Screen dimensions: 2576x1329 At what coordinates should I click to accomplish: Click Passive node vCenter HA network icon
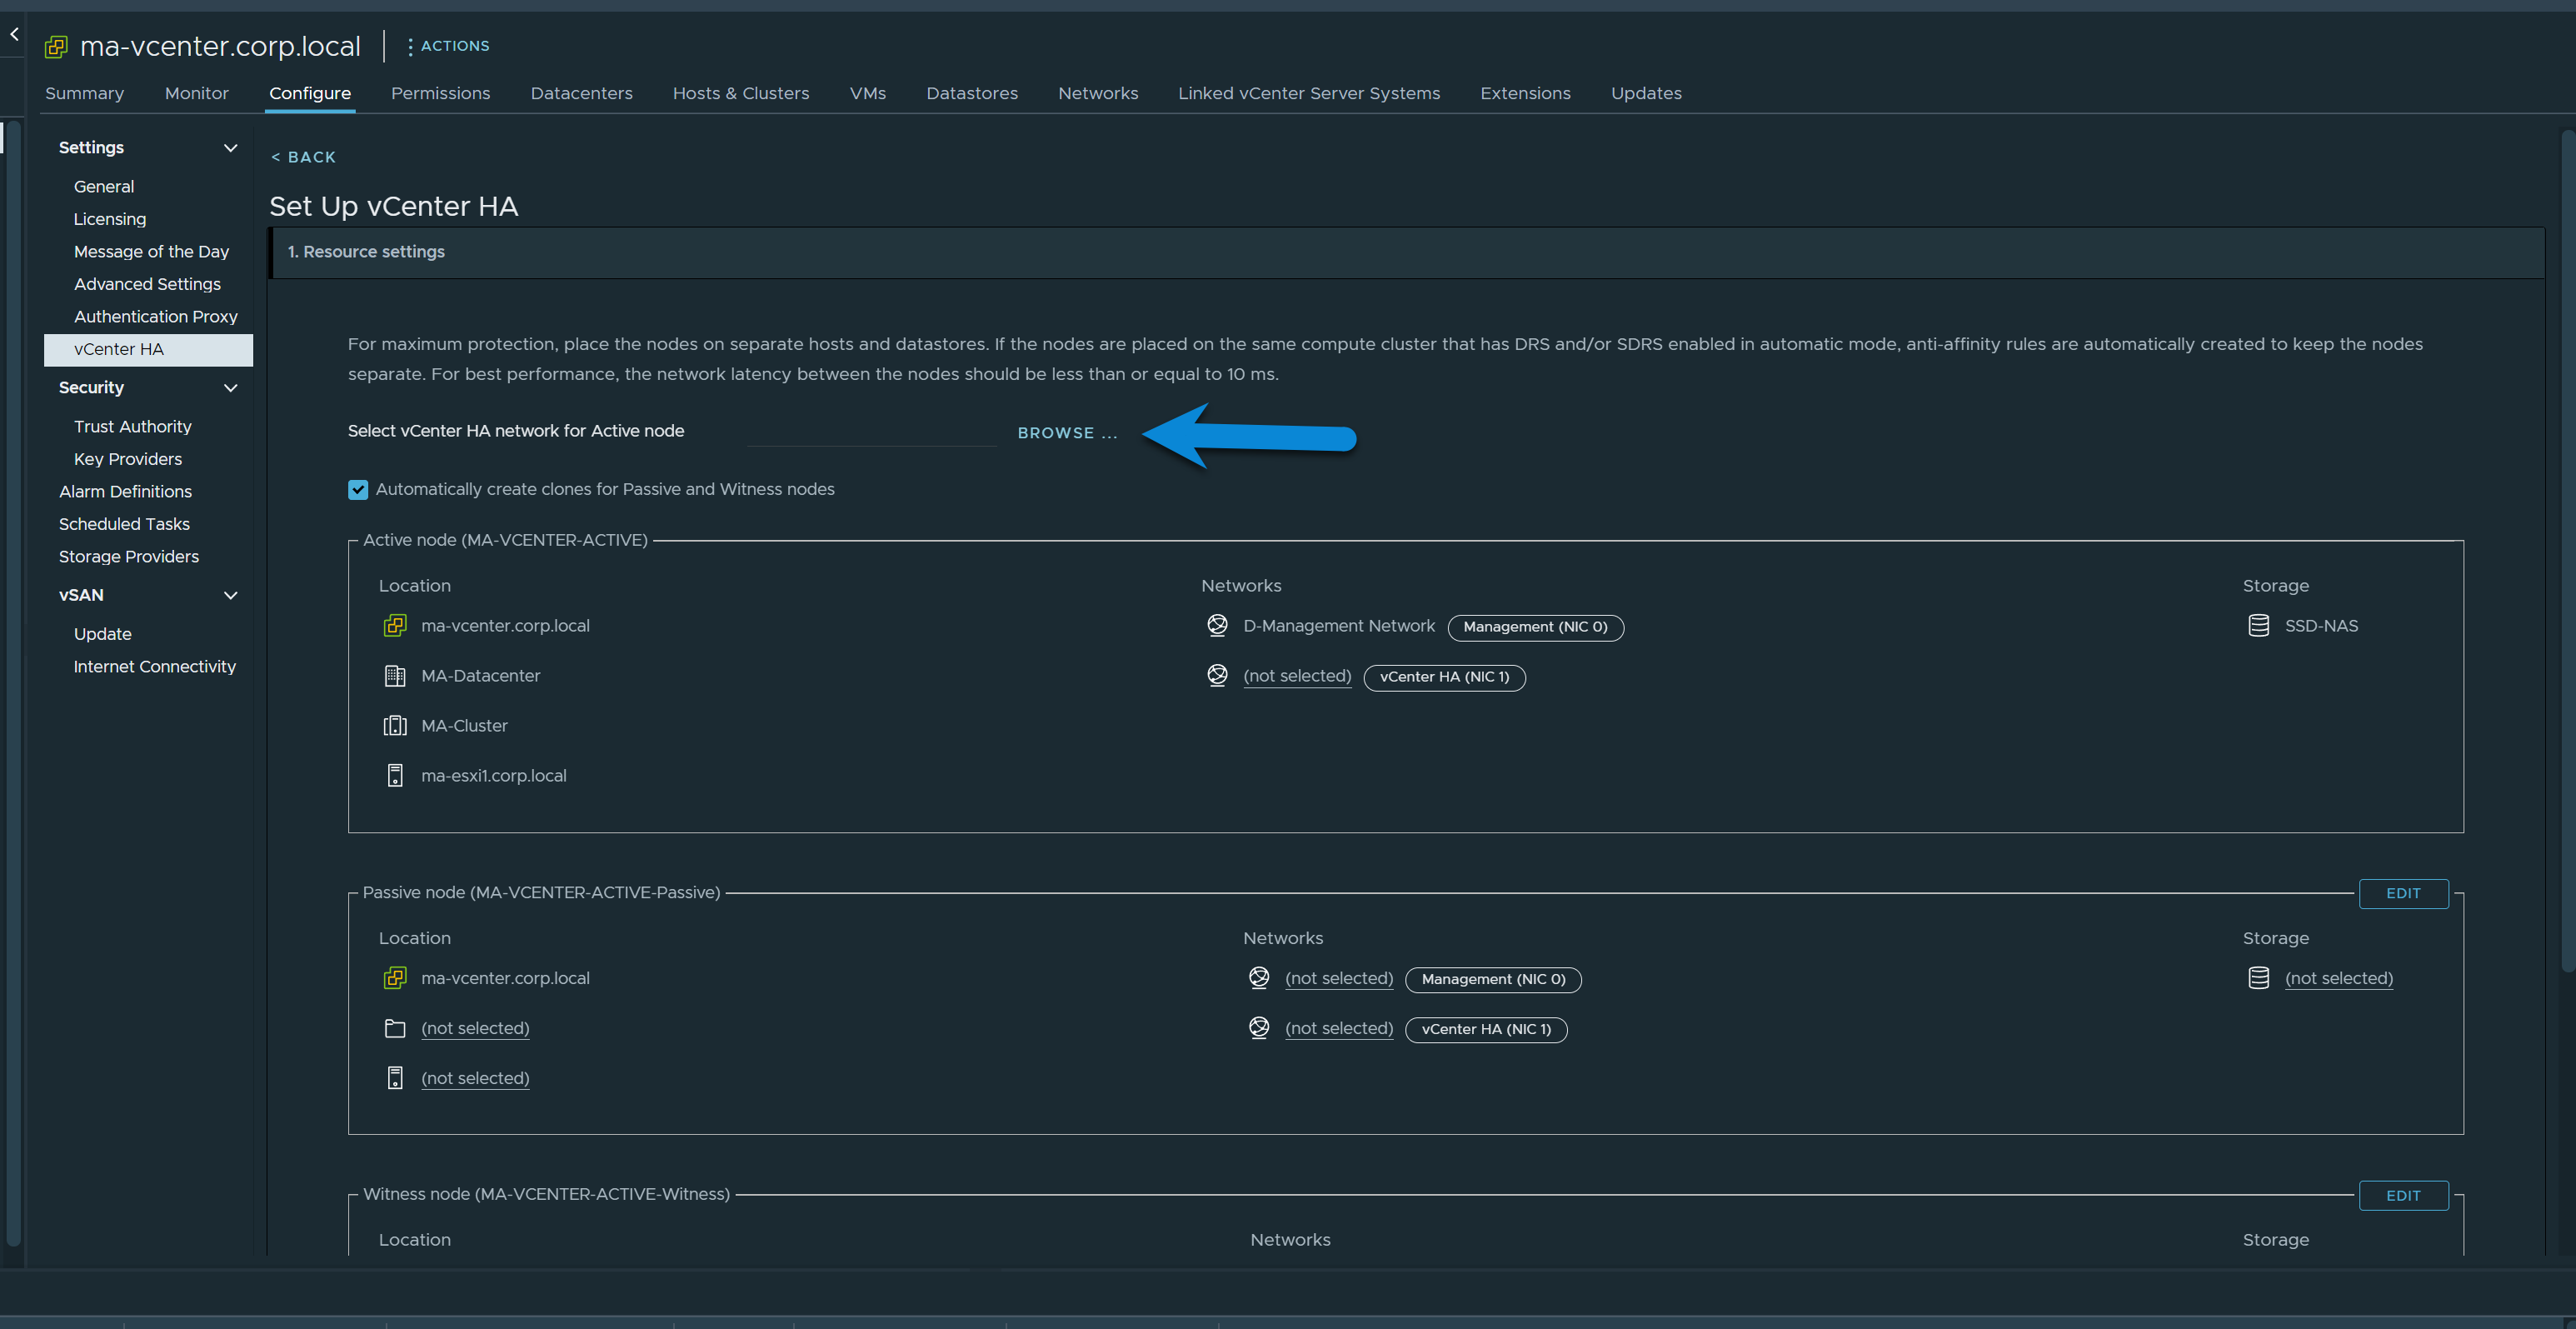click(x=1259, y=1028)
